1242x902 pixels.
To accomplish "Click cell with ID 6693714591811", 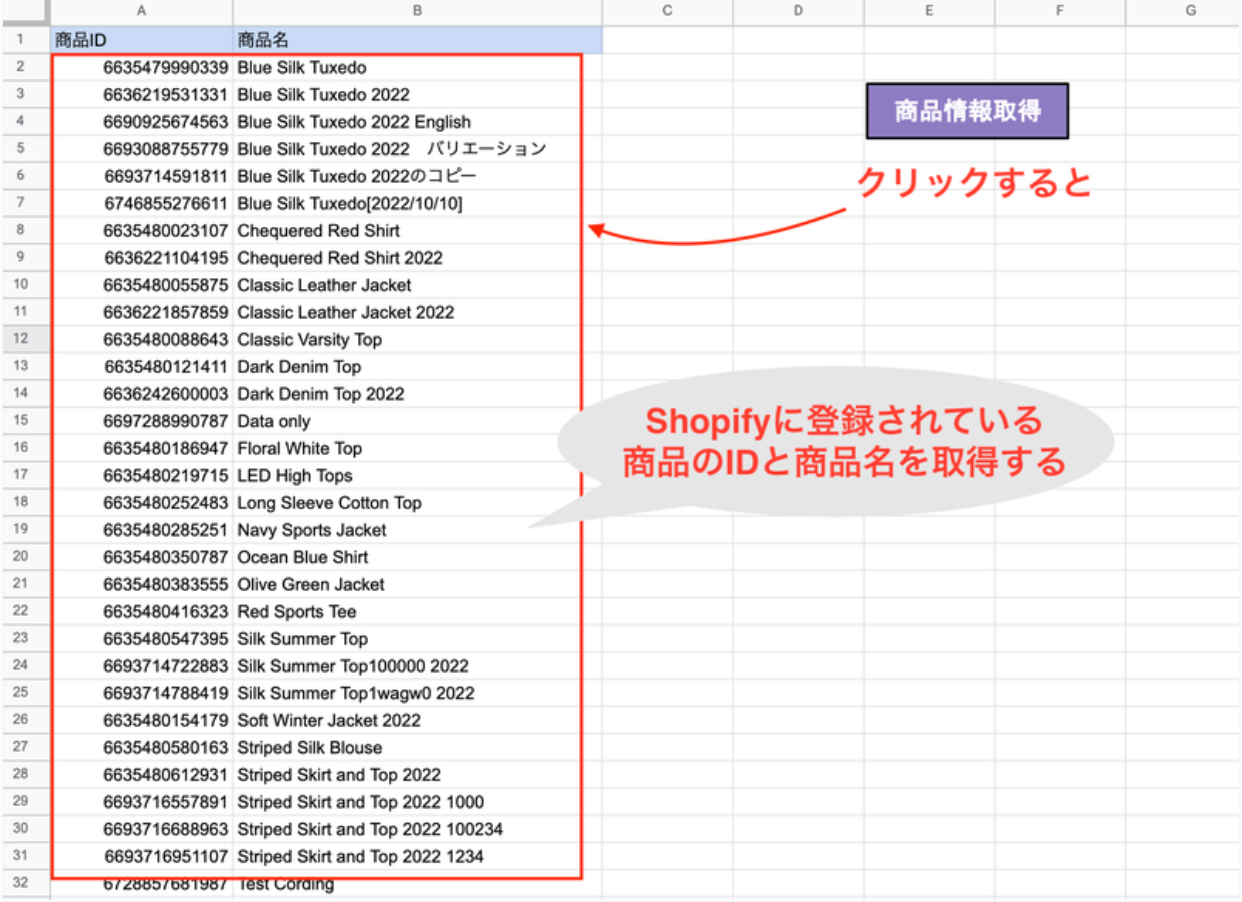I will [142, 176].
